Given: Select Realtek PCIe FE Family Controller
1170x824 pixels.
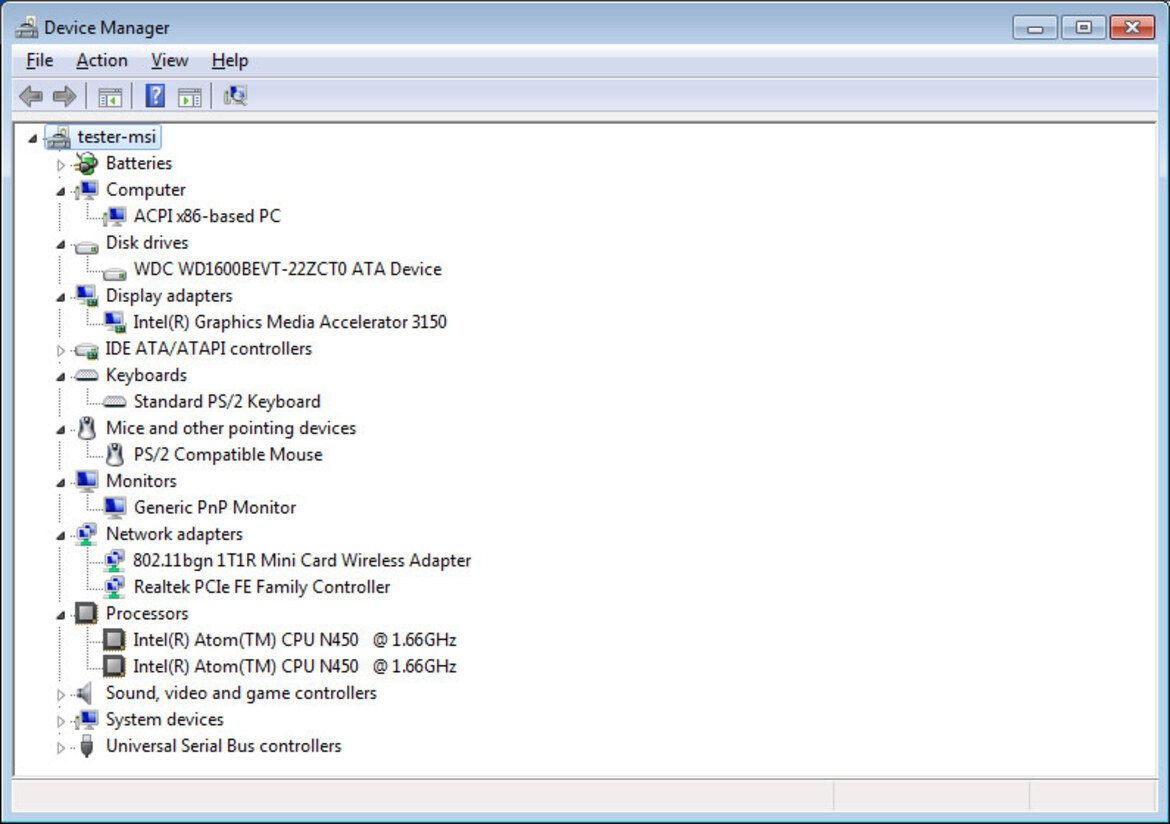Looking at the screenshot, I should click(x=261, y=587).
